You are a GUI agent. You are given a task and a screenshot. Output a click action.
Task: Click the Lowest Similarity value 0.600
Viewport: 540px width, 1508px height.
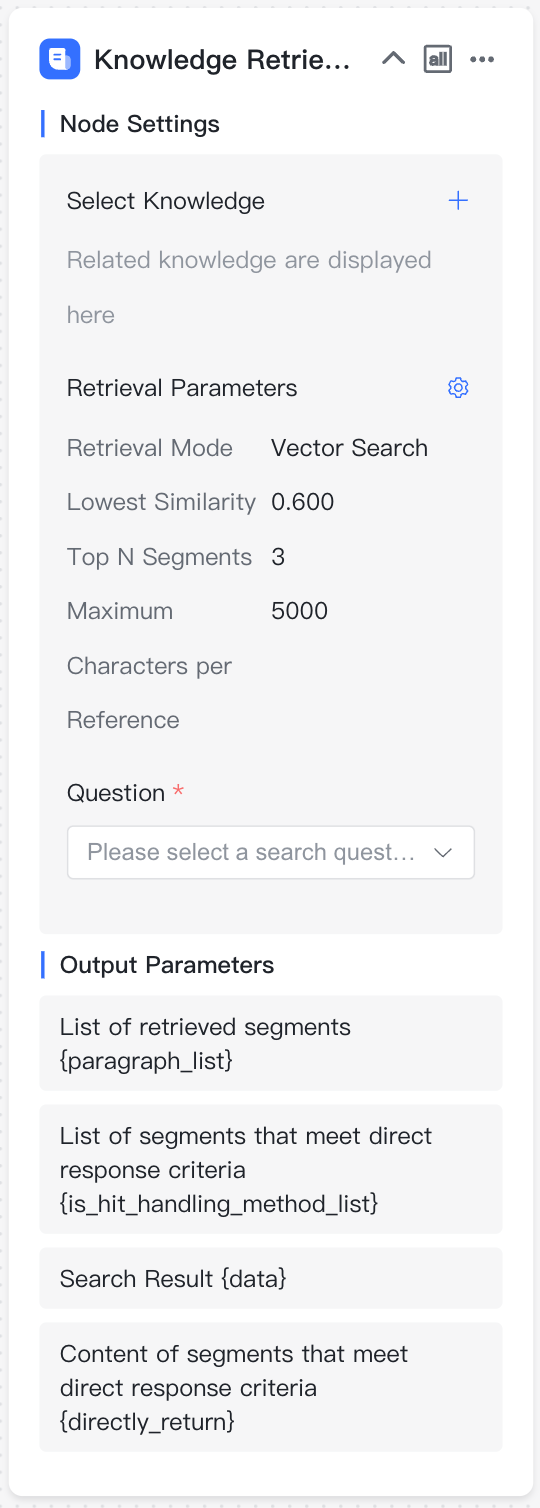click(x=303, y=502)
